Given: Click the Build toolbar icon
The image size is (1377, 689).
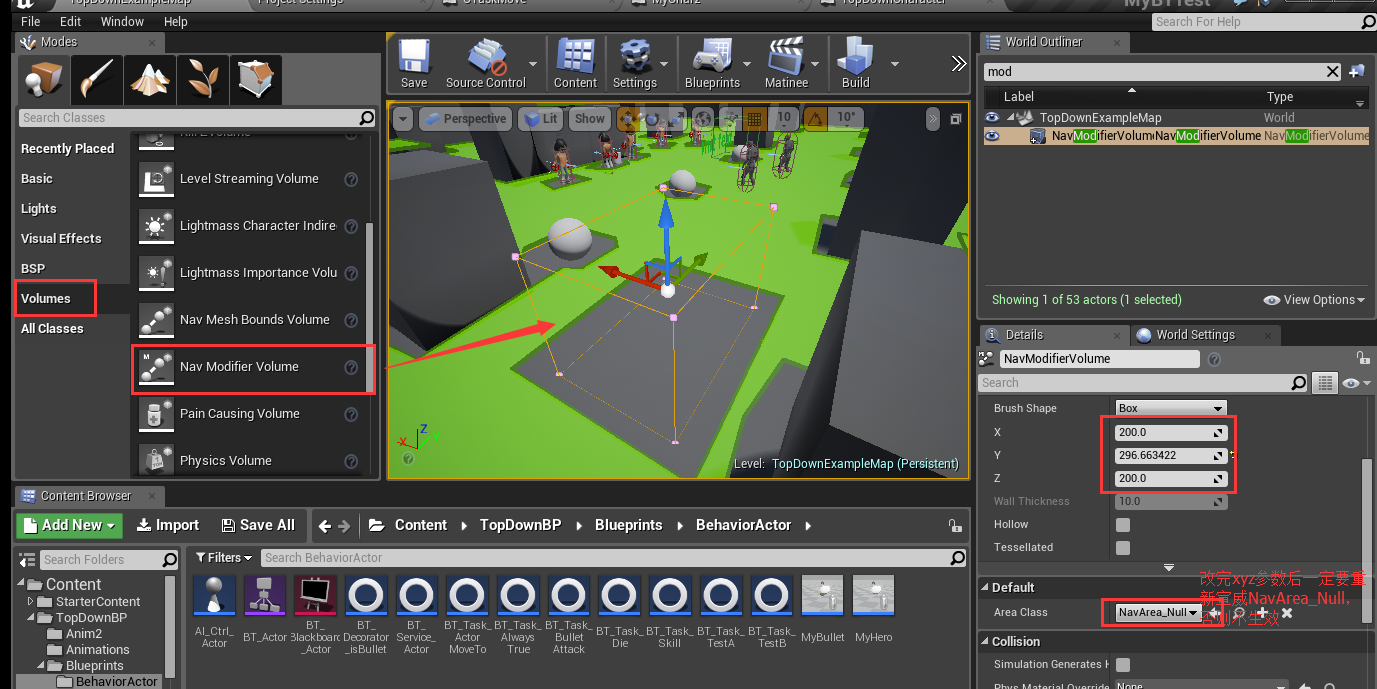Looking at the screenshot, I should (x=856, y=64).
